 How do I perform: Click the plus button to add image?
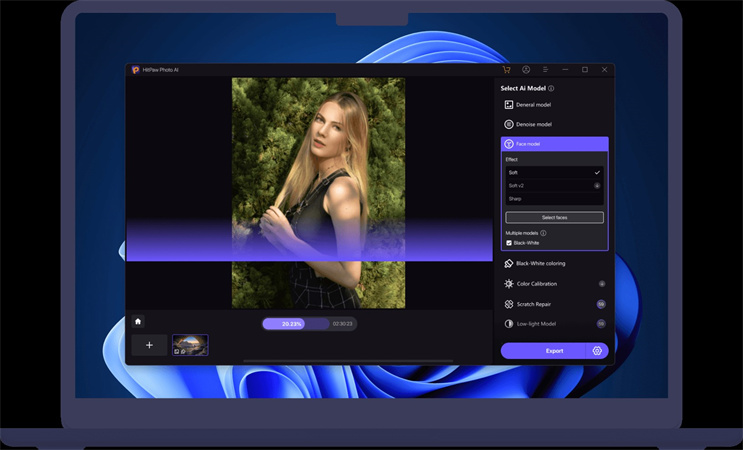point(149,345)
